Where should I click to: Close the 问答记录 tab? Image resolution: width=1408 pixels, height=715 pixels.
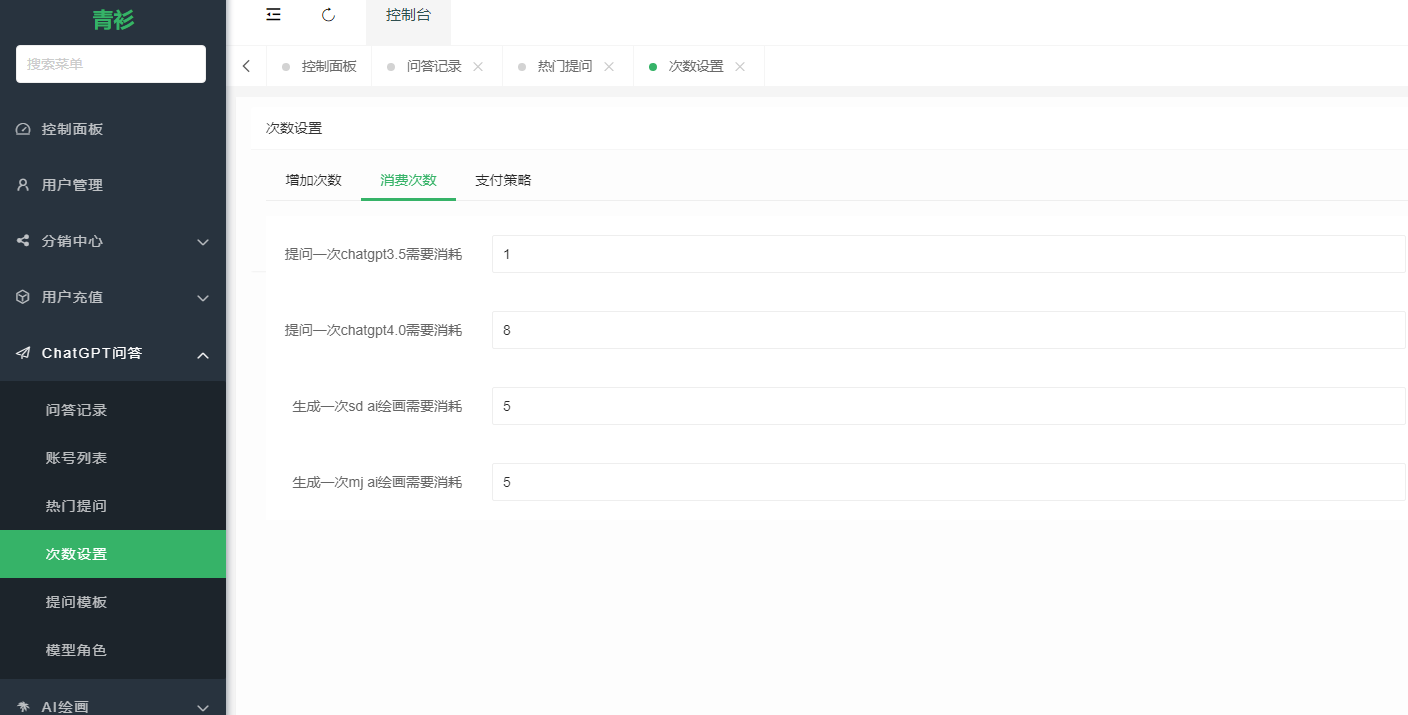478,66
